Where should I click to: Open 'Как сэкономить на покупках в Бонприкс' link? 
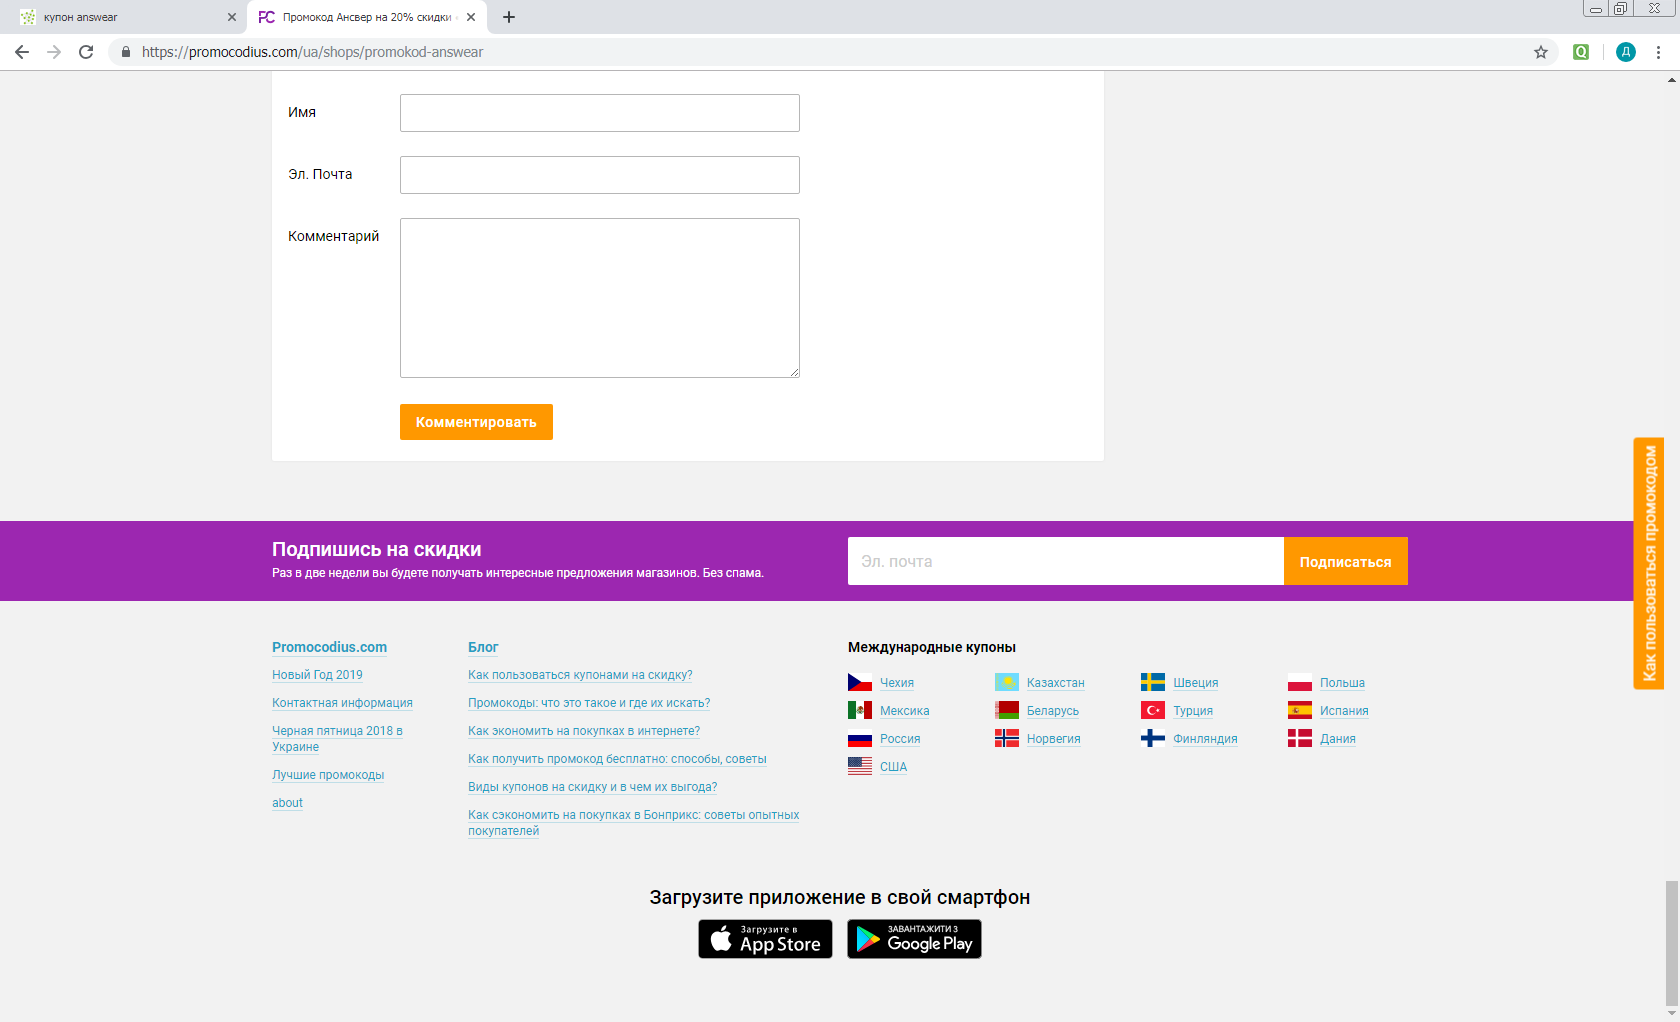click(x=634, y=823)
